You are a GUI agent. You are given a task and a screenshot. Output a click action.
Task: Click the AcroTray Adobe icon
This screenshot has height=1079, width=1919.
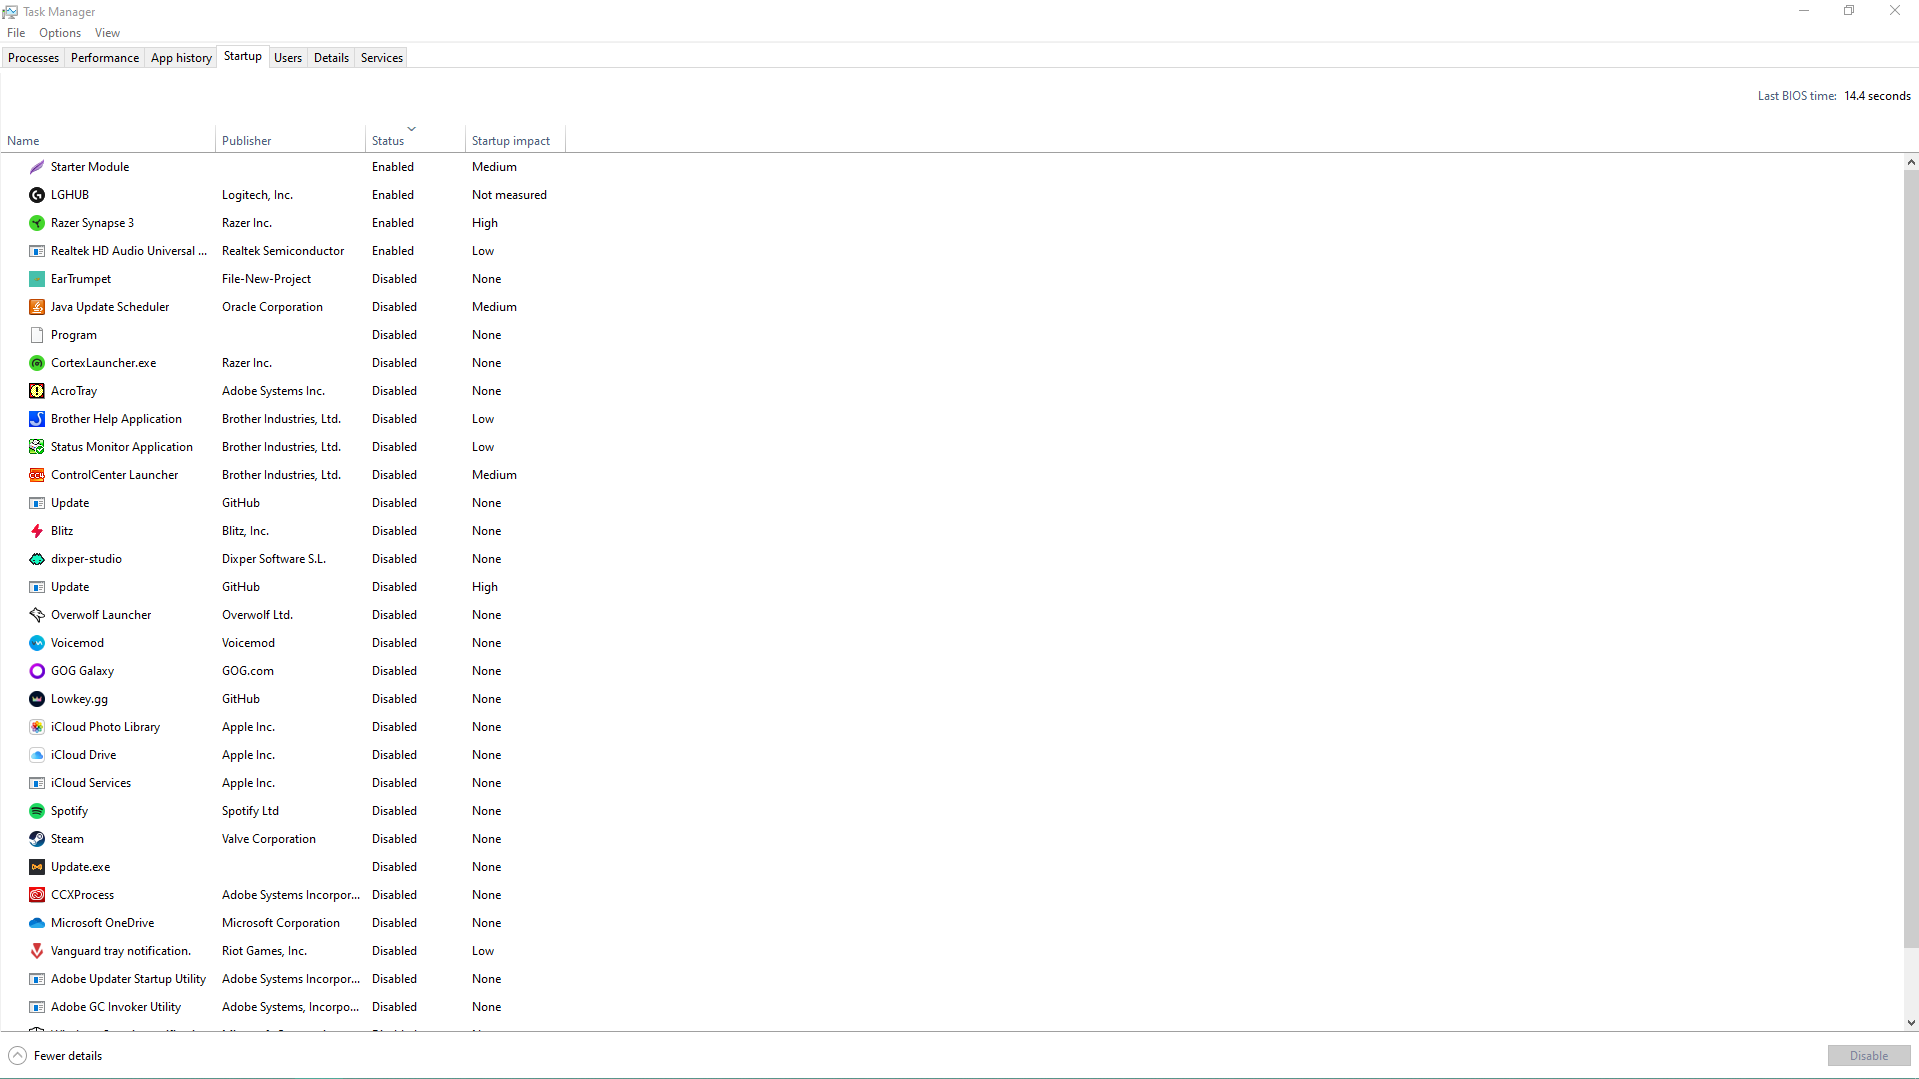tap(37, 391)
